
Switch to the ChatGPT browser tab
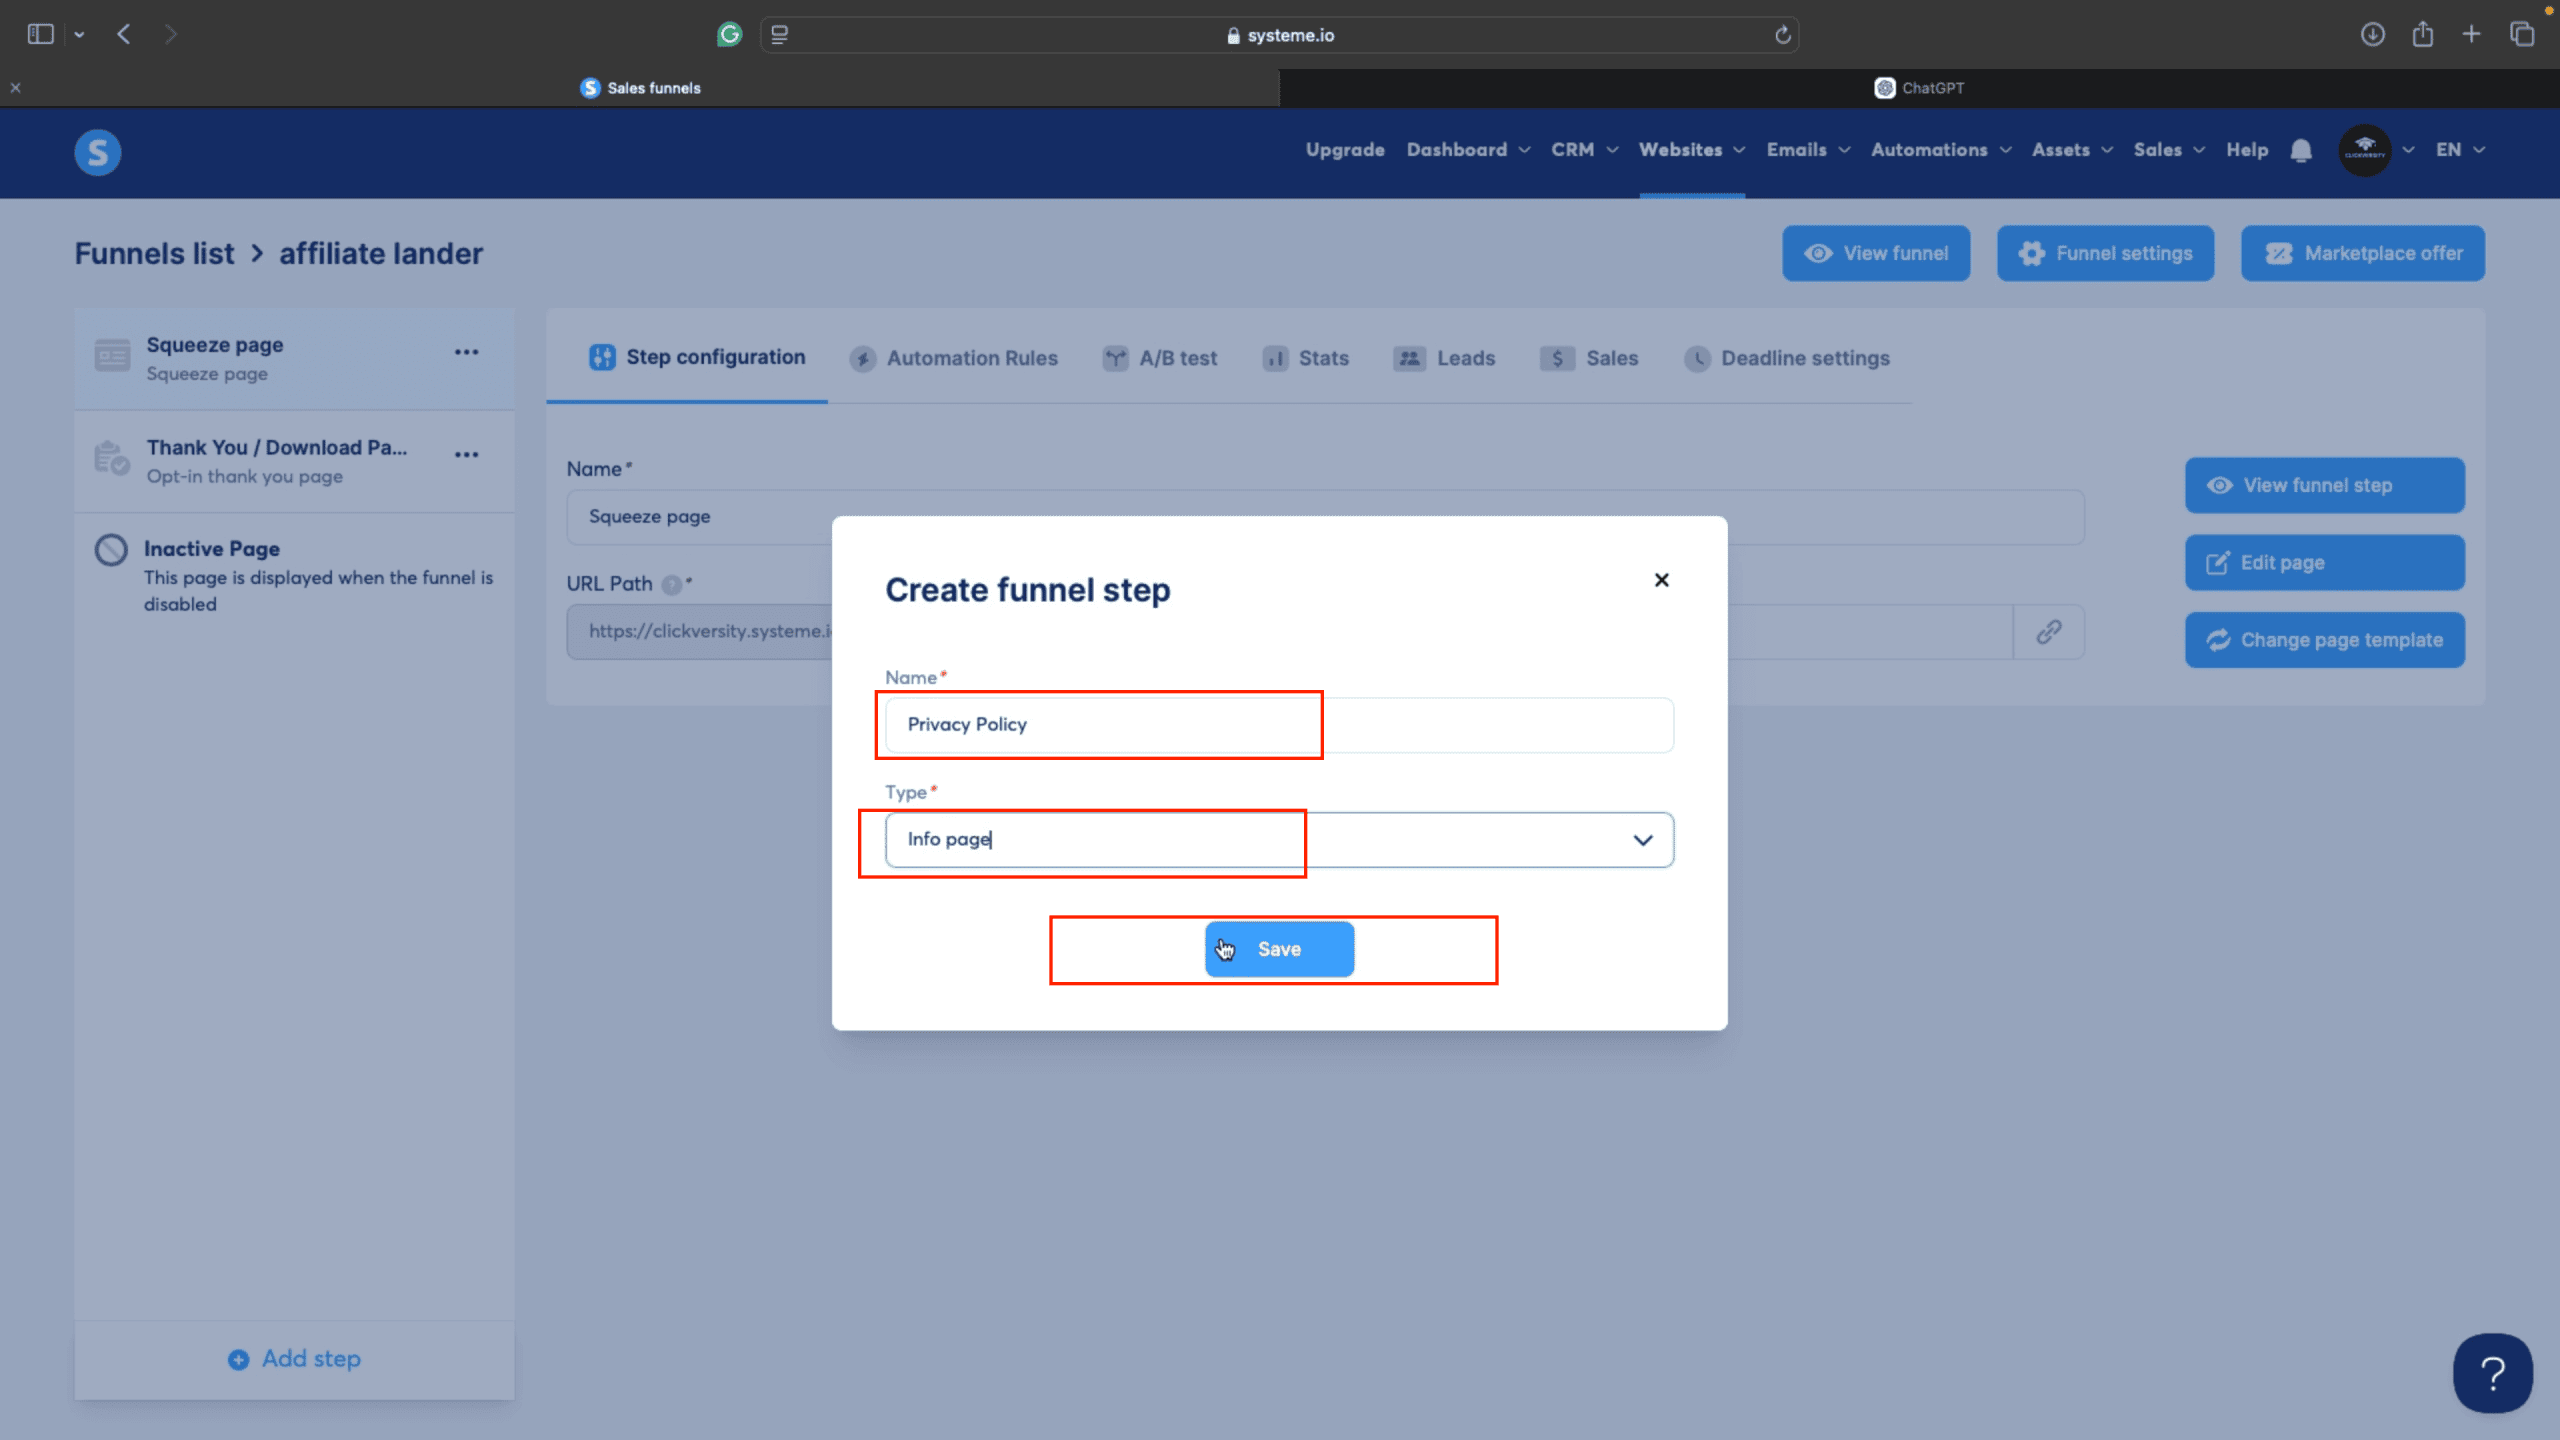[1919, 88]
